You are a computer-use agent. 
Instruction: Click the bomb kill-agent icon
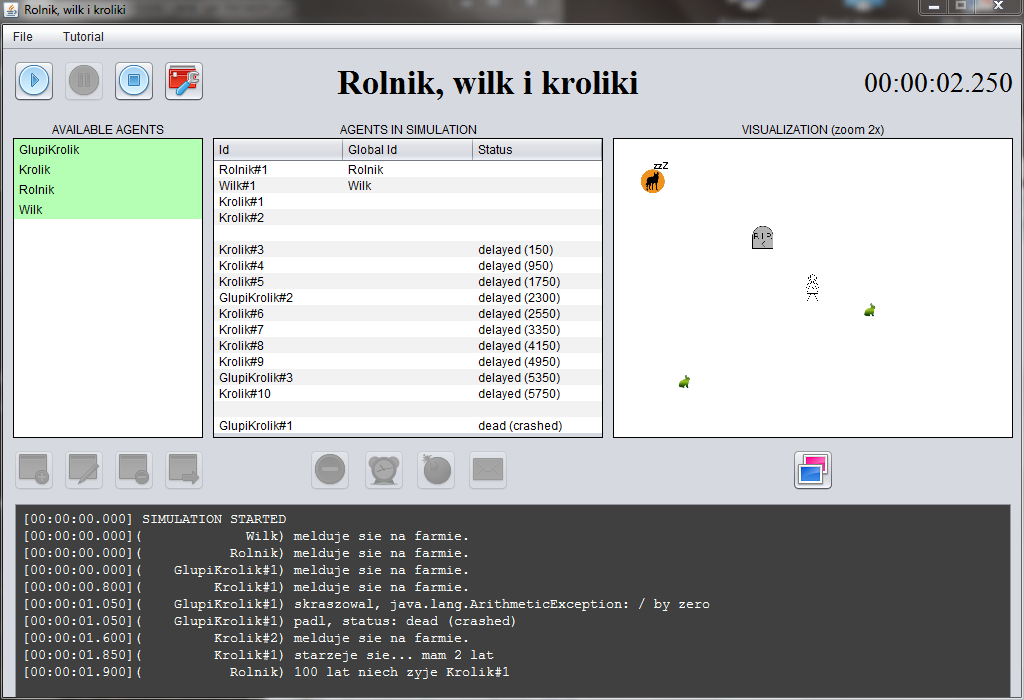[x=436, y=470]
